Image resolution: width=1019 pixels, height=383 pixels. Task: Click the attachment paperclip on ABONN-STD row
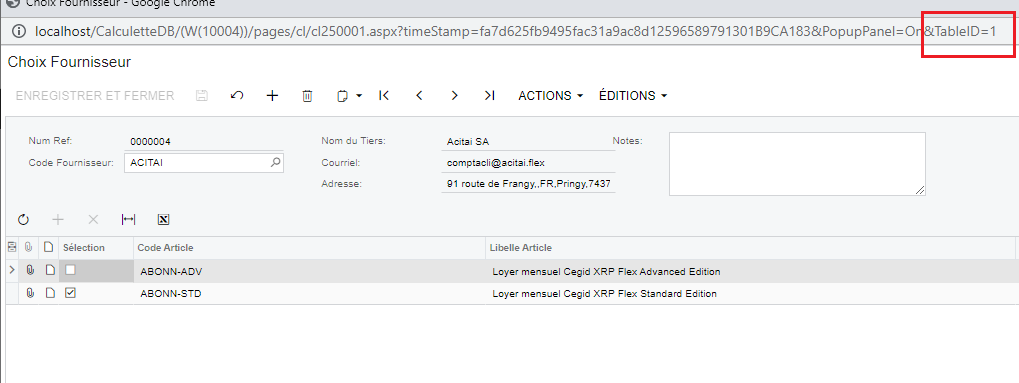(x=29, y=293)
